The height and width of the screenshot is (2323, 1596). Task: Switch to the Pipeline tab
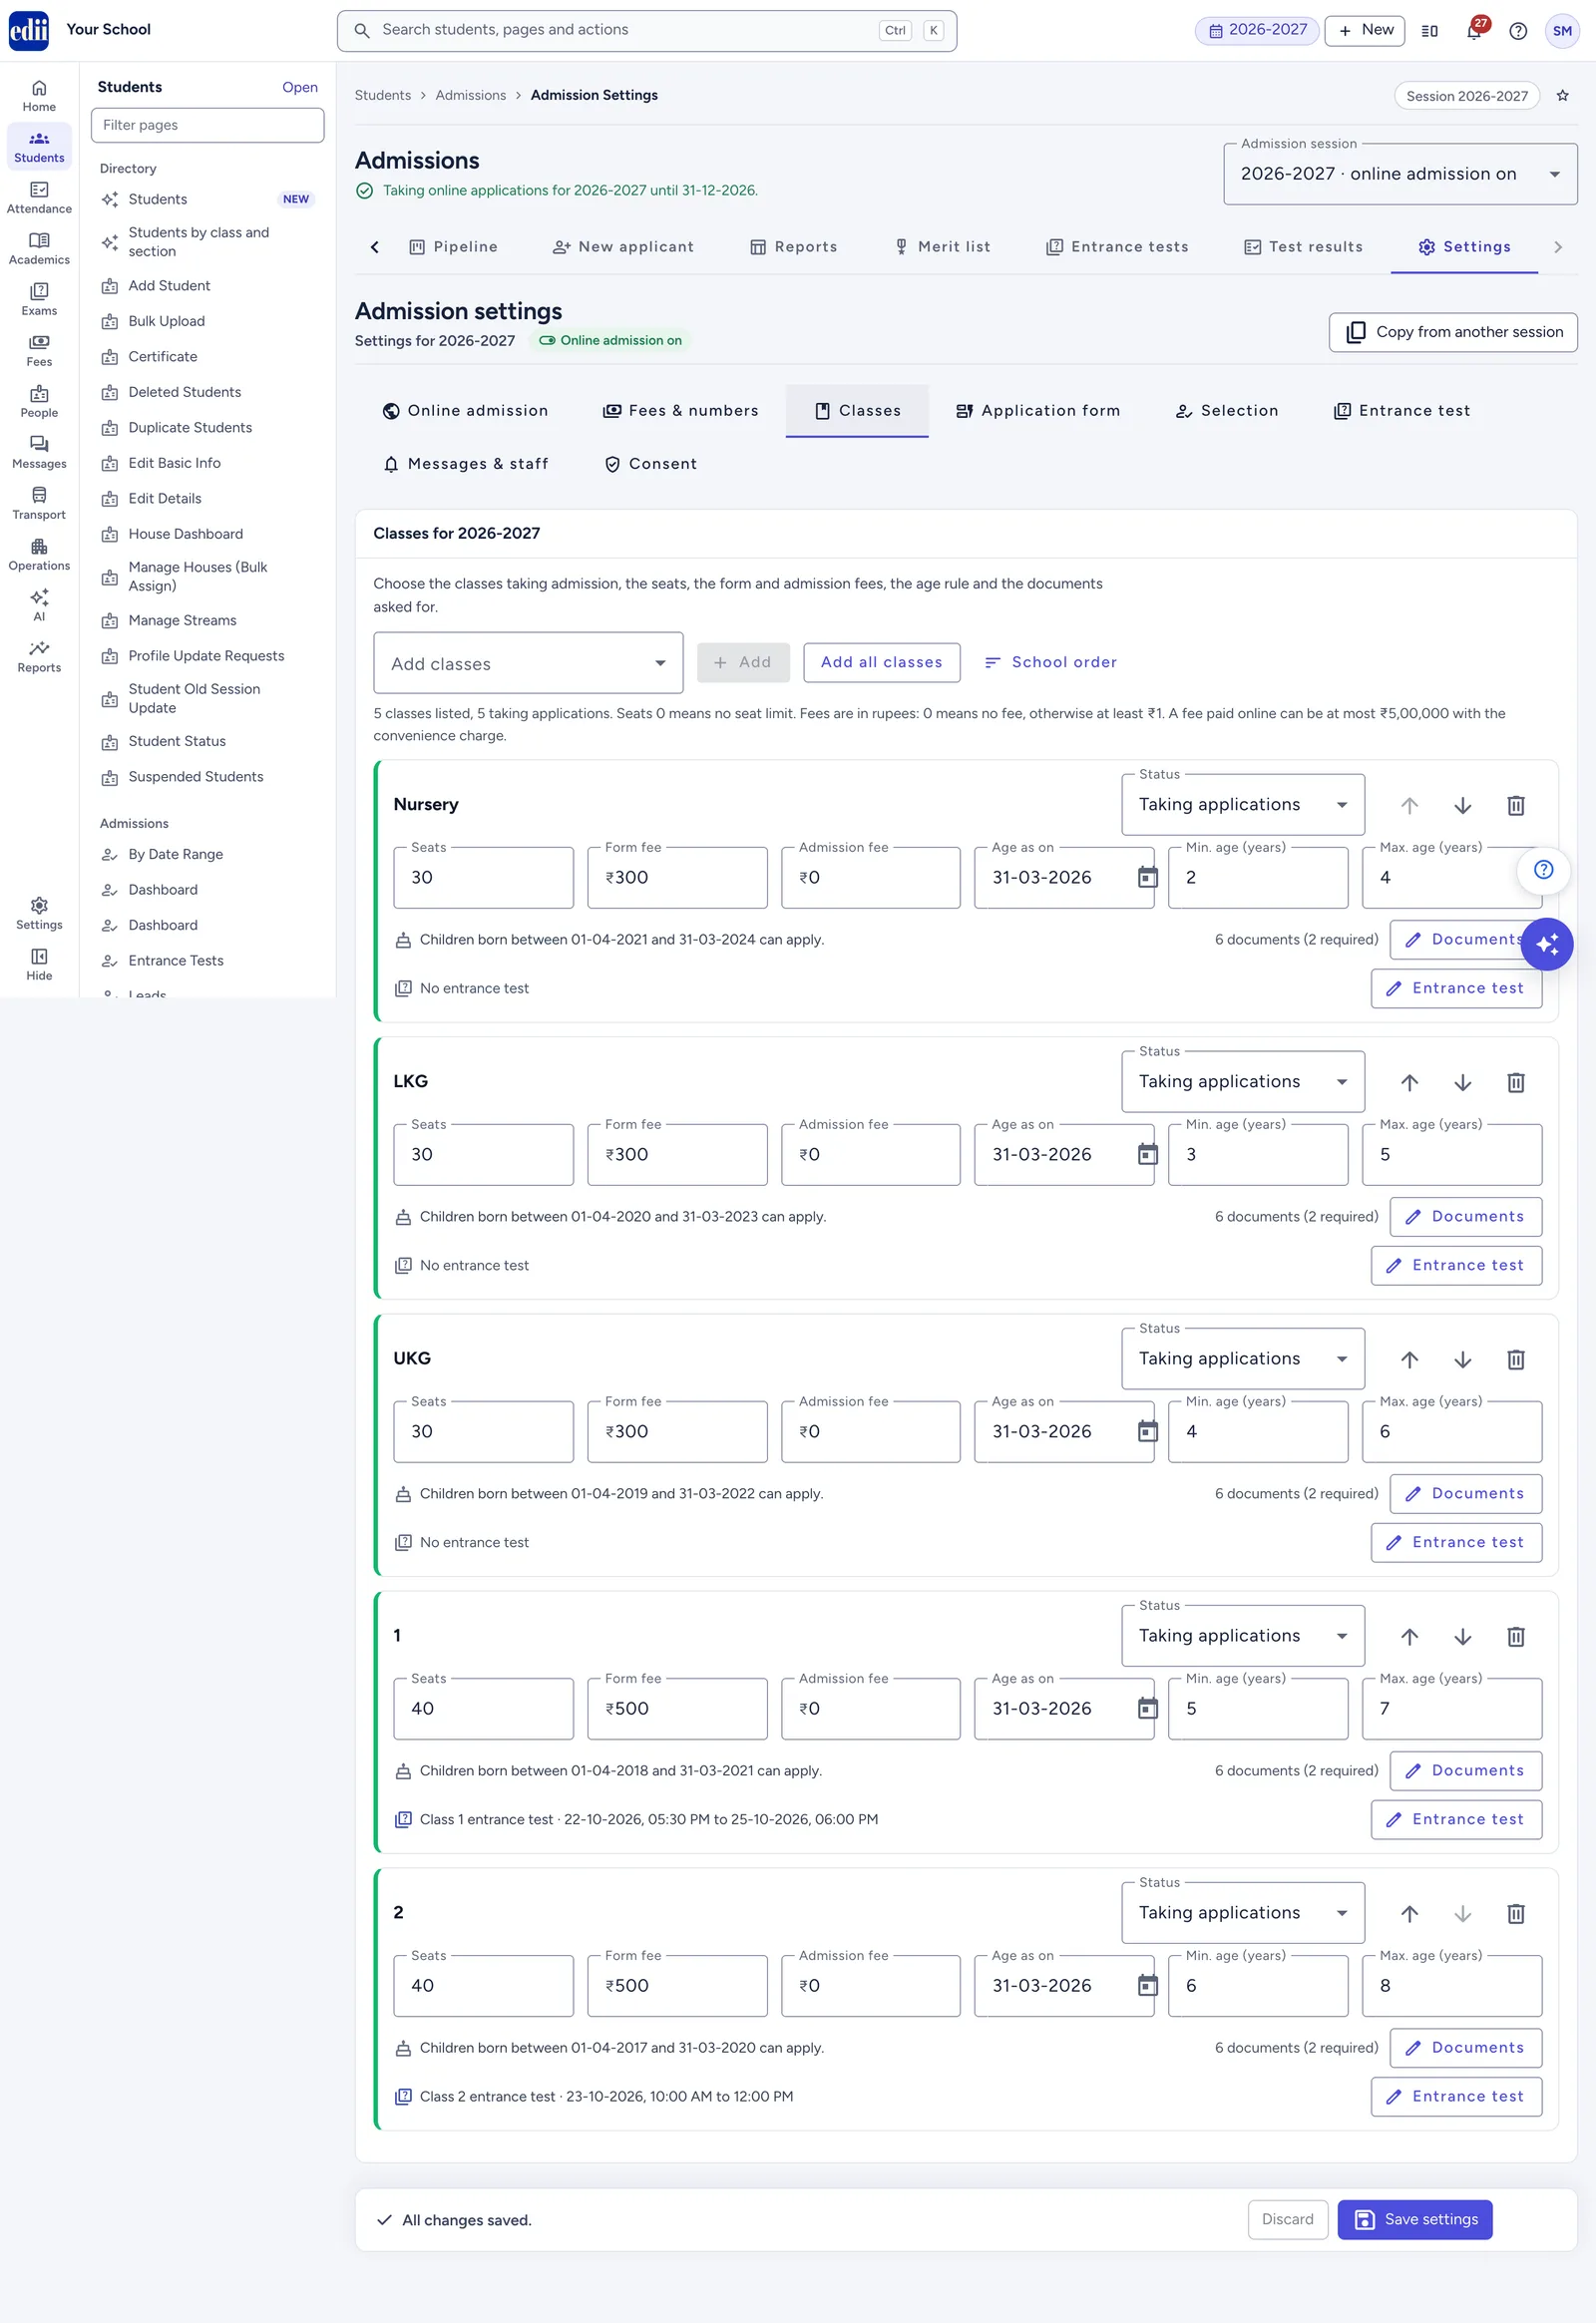point(453,247)
